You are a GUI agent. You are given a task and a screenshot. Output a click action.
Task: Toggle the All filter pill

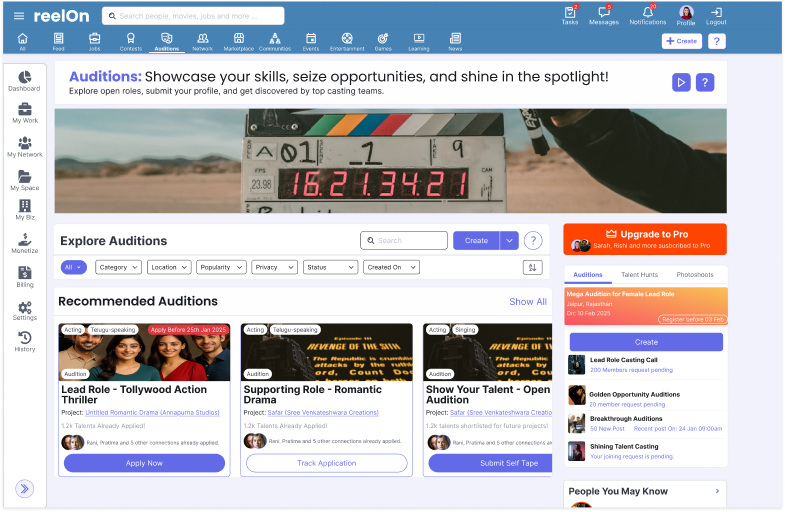pos(74,267)
